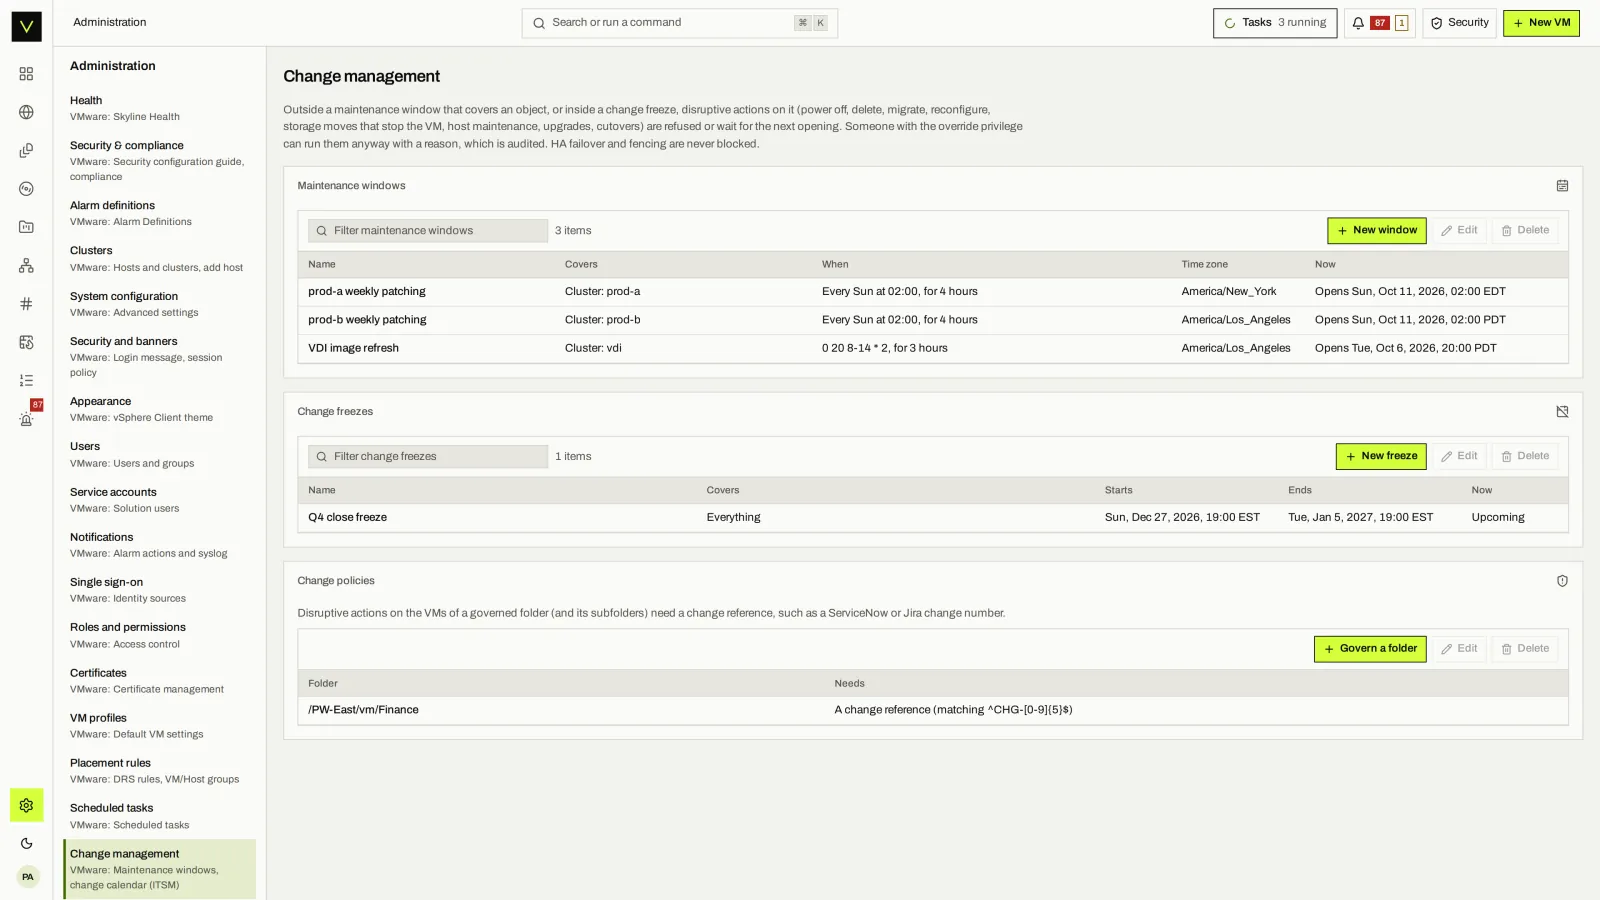1600x900 pixels.
Task: Open Certificates in Administration menu
Action: click(x=160, y=681)
